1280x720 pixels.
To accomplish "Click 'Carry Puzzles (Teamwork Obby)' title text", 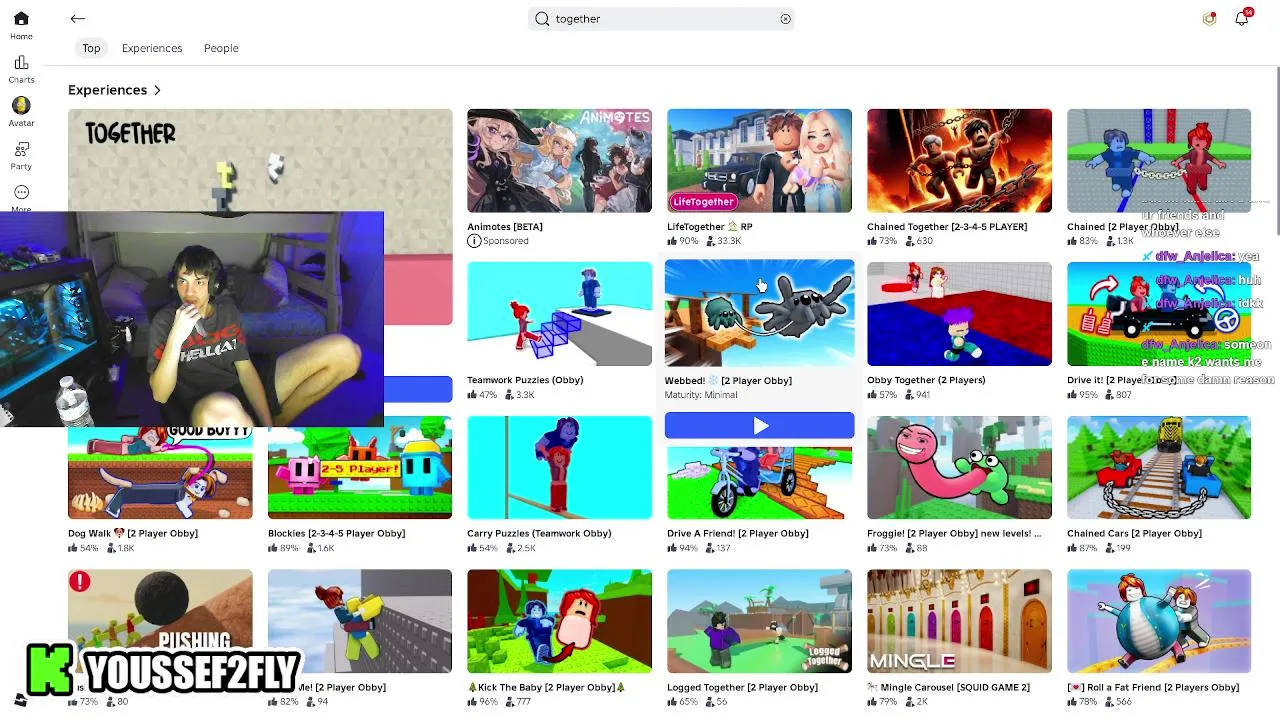I will 539,533.
